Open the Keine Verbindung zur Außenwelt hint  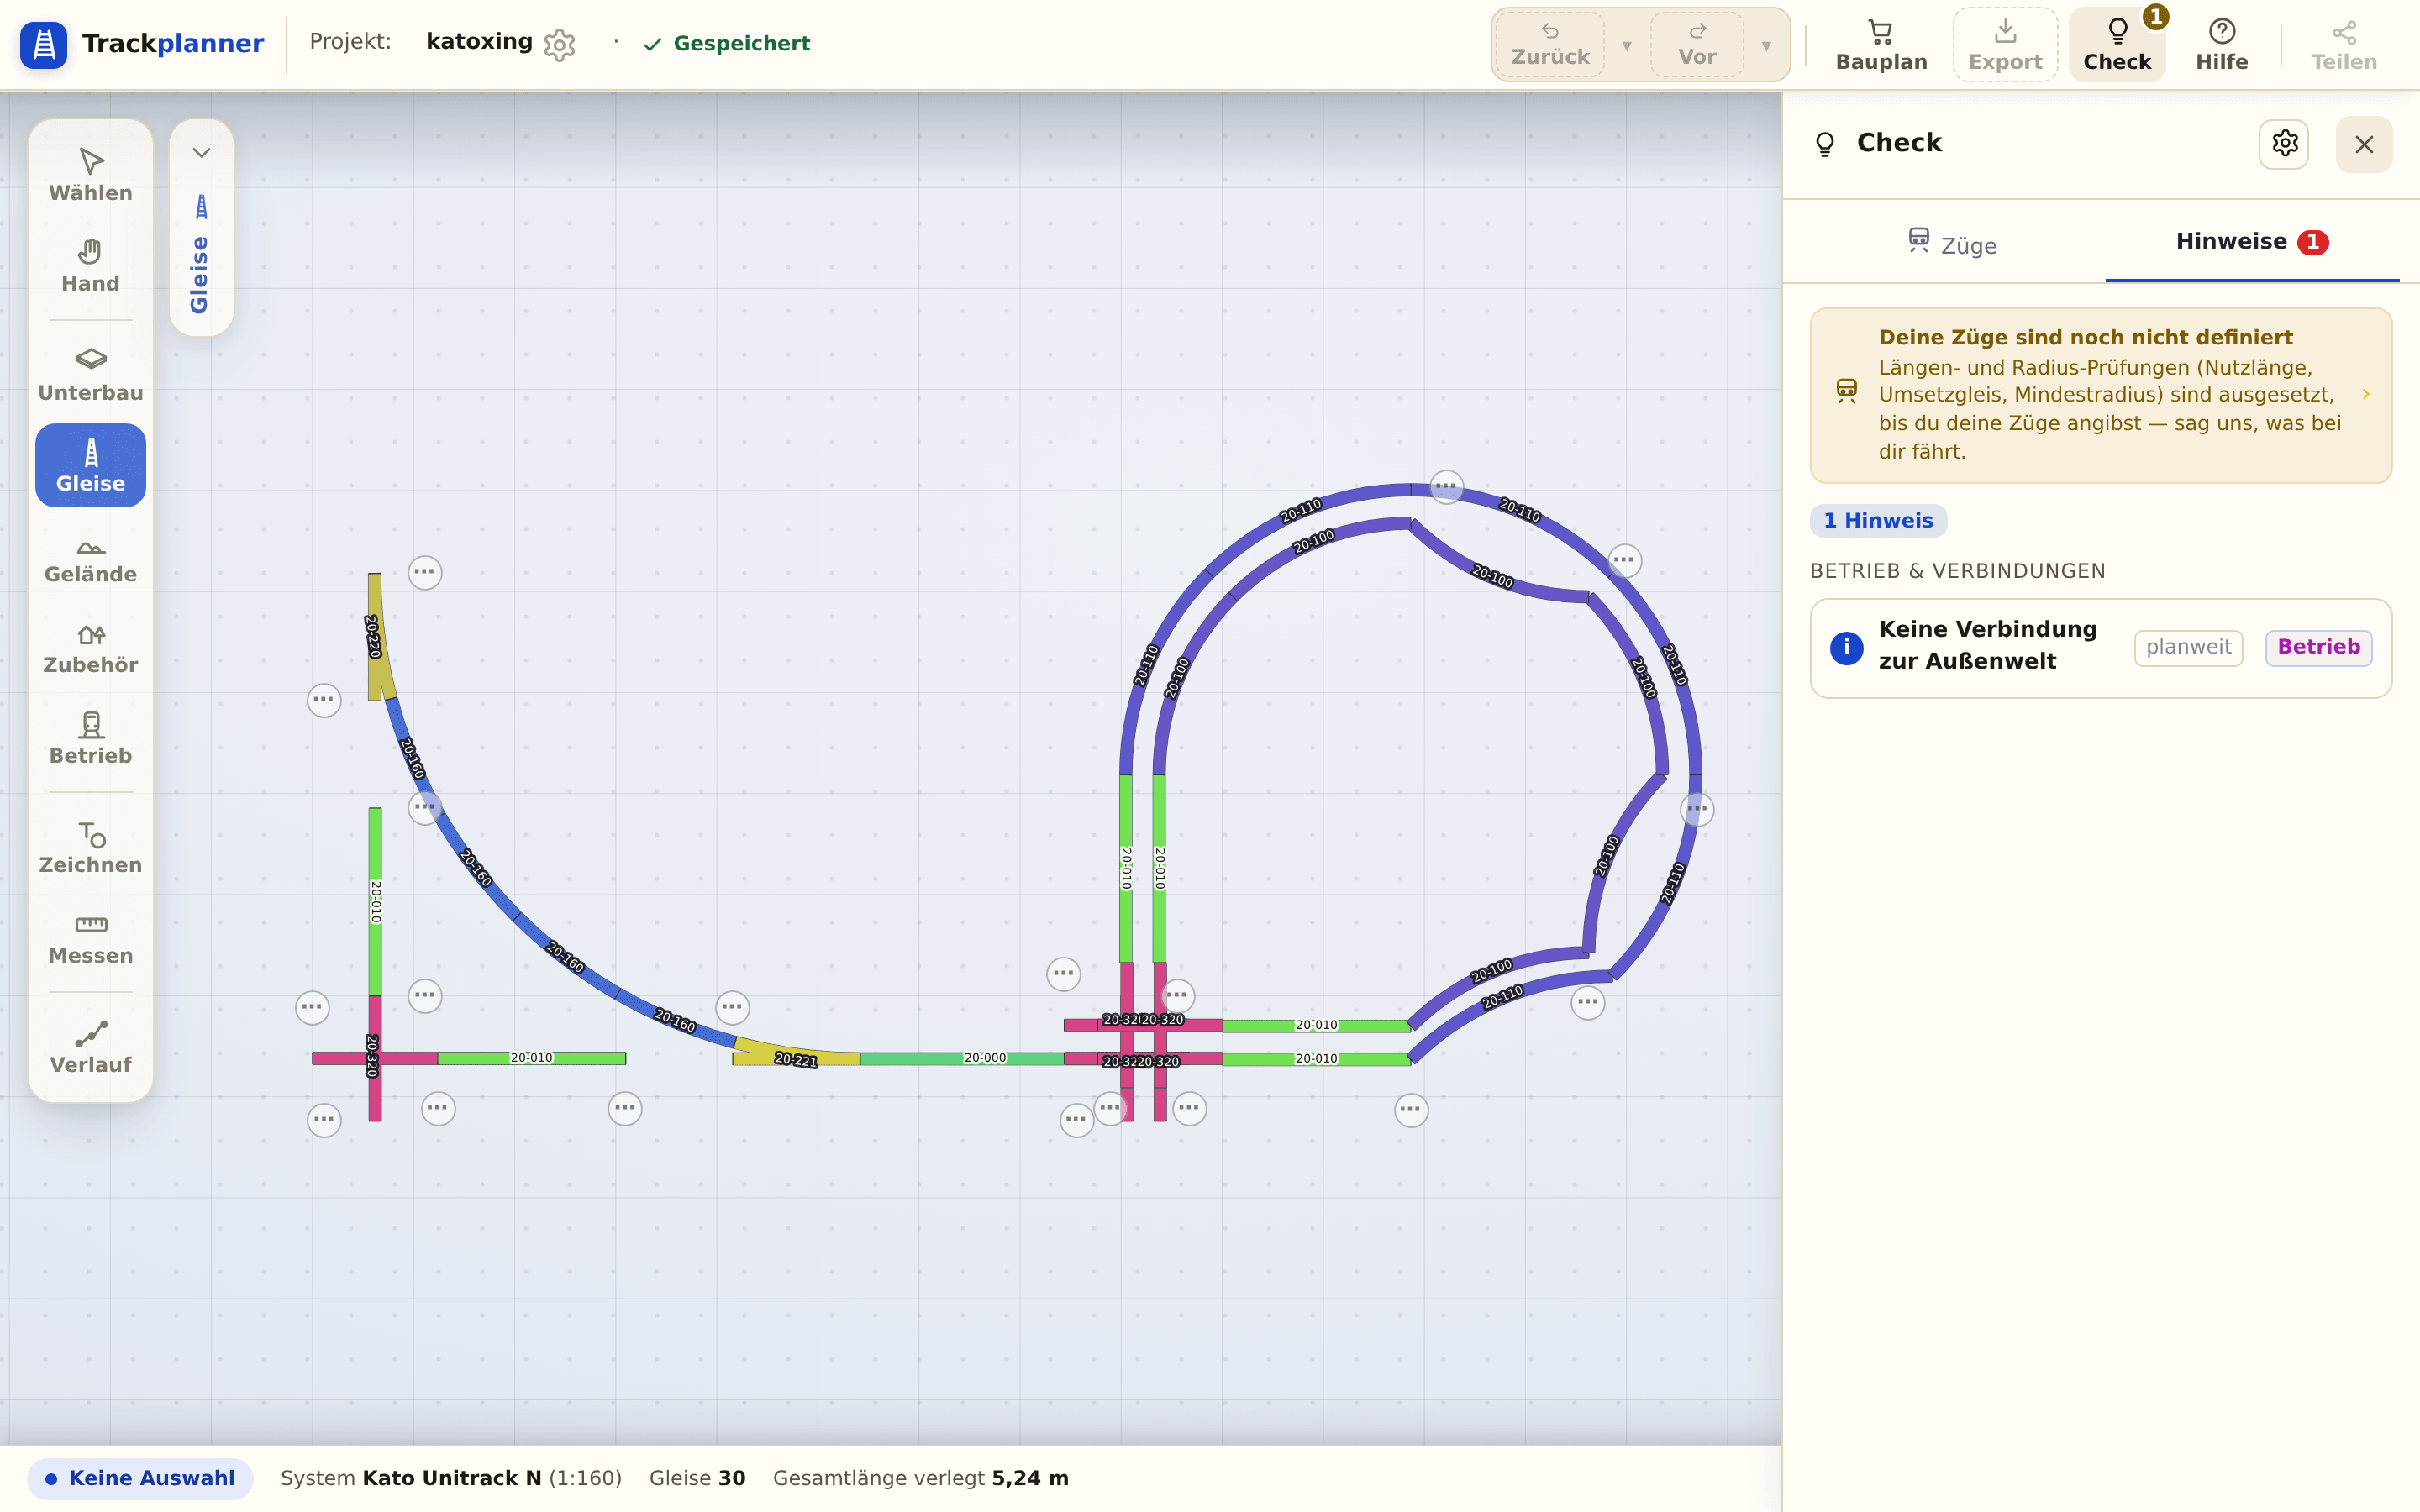(2101, 648)
